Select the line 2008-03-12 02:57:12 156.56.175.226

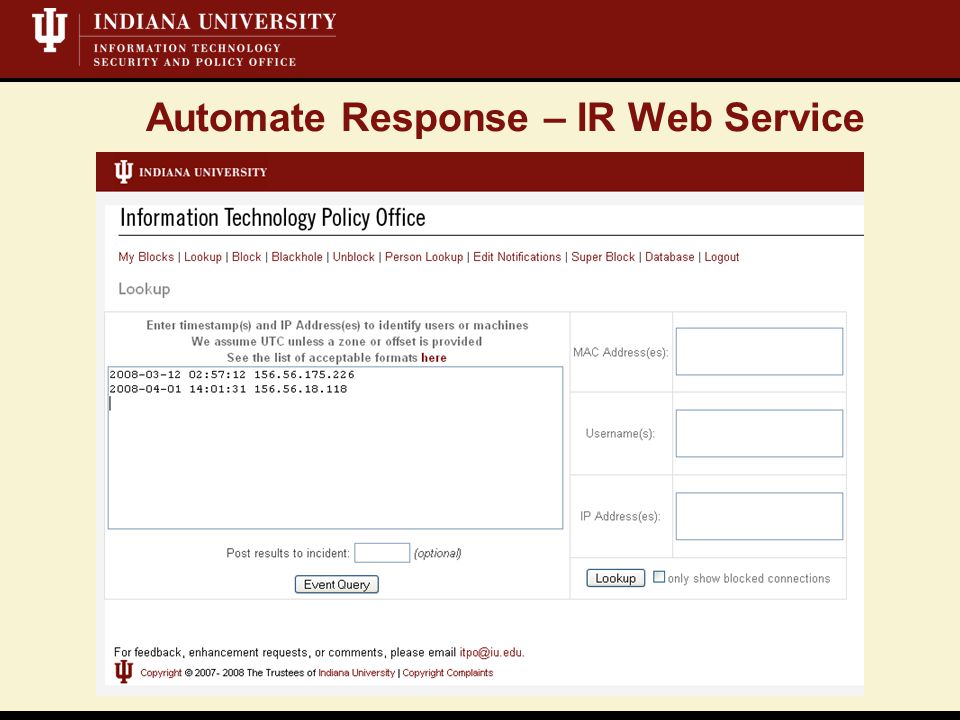coord(232,375)
